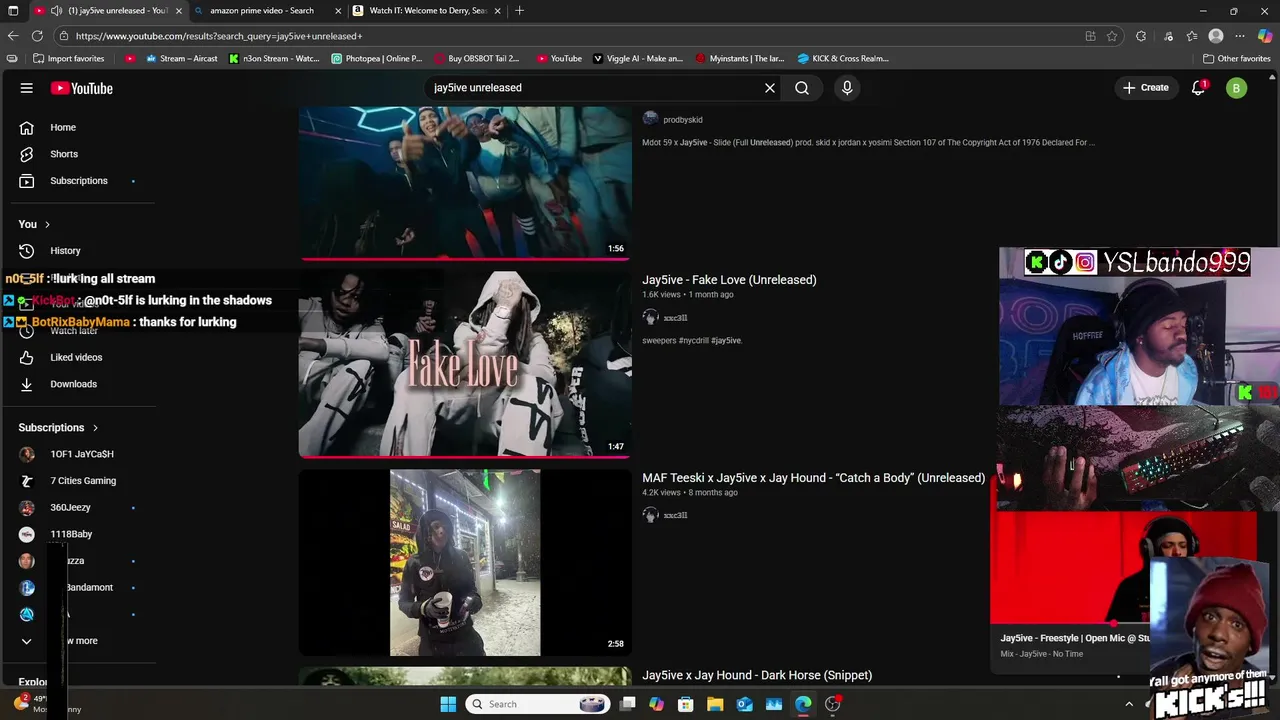Open Photopea bookmark
The image size is (1280, 720).
click(377, 59)
